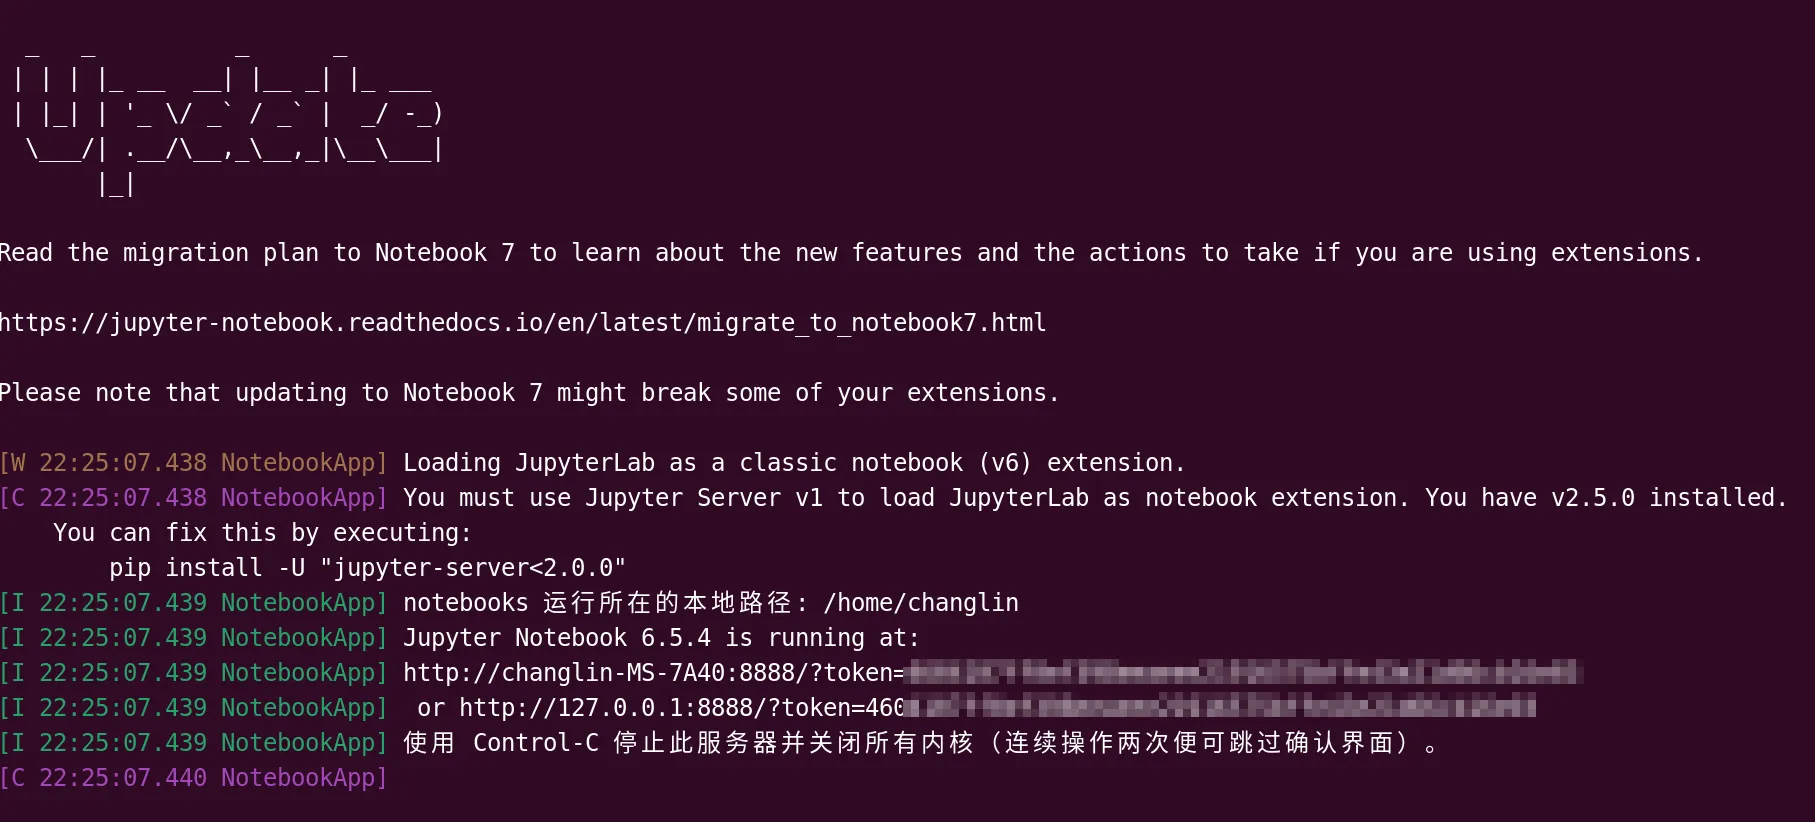The height and width of the screenshot is (822, 1815).
Task: Click 'Please note that updating to Notebook 7' line
Action: (x=528, y=393)
